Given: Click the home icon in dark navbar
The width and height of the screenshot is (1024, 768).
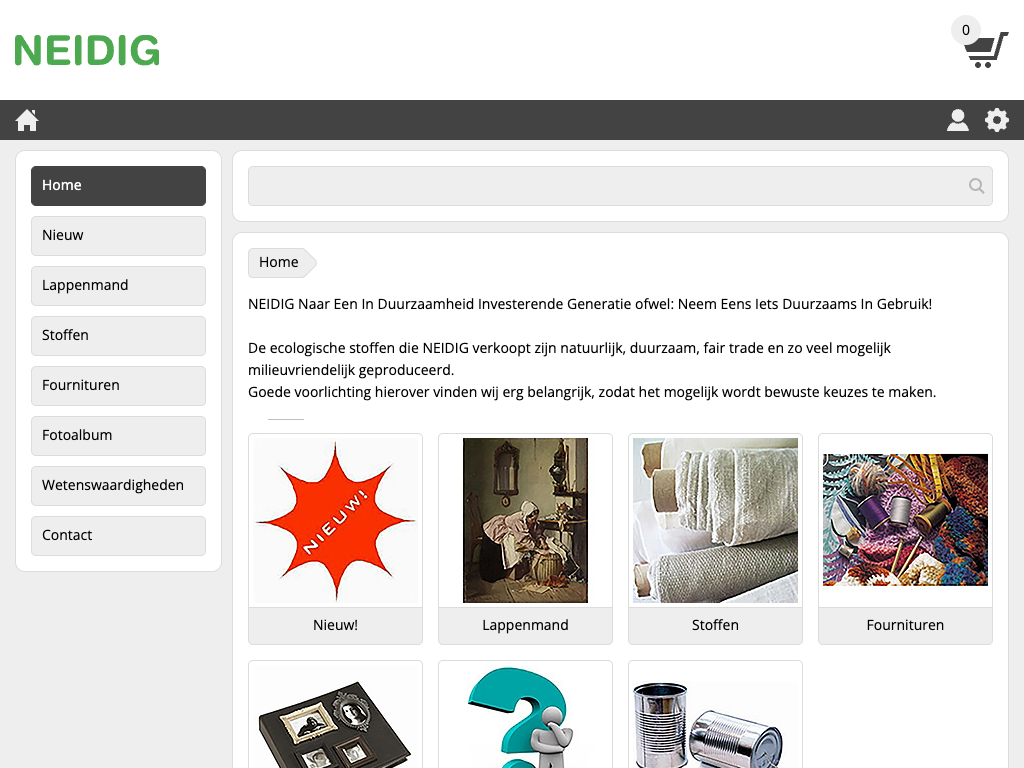Looking at the screenshot, I should [x=27, y=120].
